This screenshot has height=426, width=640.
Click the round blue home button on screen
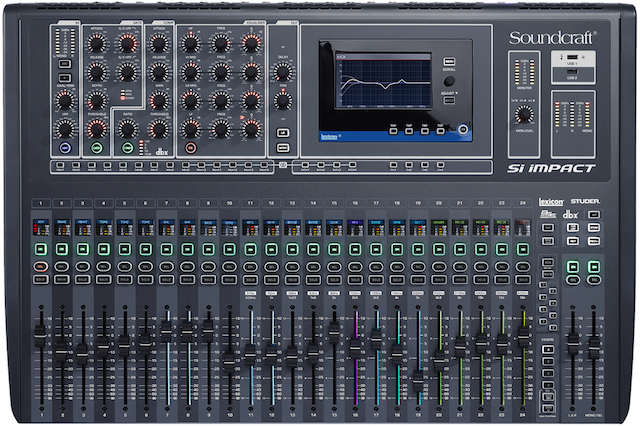click(x=462, y=129)
